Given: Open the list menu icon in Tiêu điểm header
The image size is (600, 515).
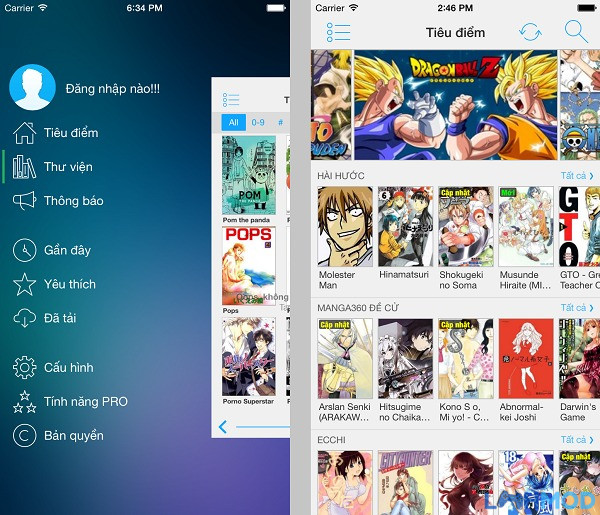Looking at the screenshot, I should click(x=338, y=32).
